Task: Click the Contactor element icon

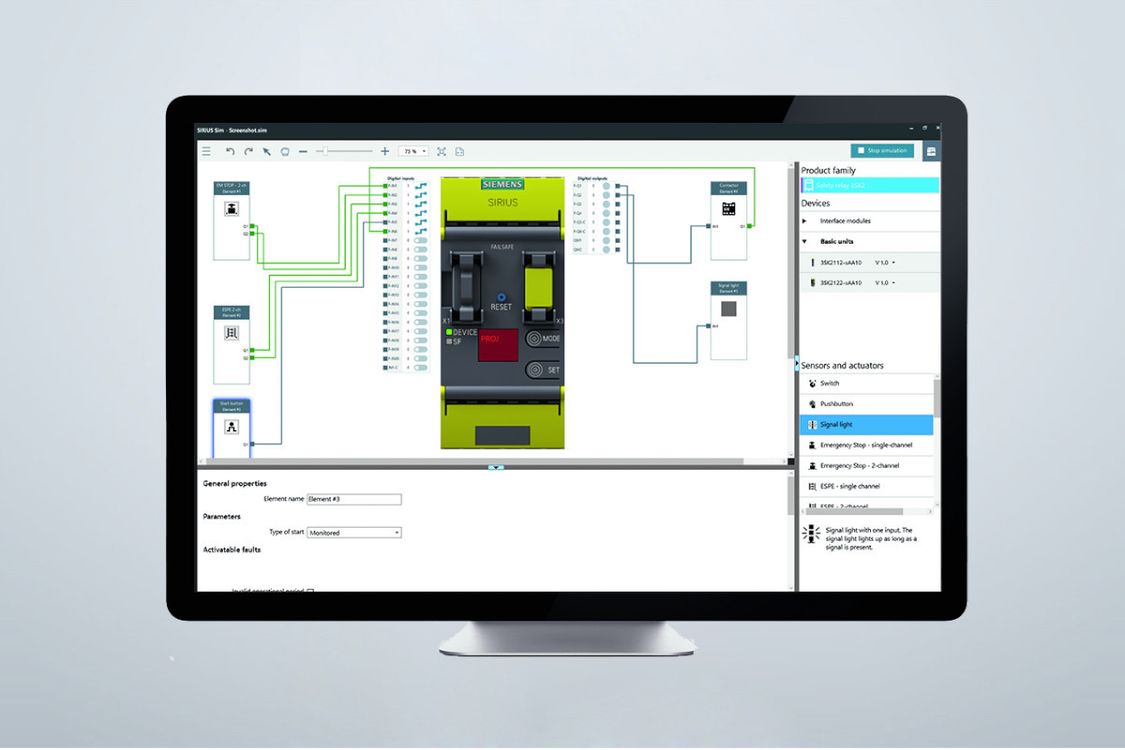Action: click(728, 209)
